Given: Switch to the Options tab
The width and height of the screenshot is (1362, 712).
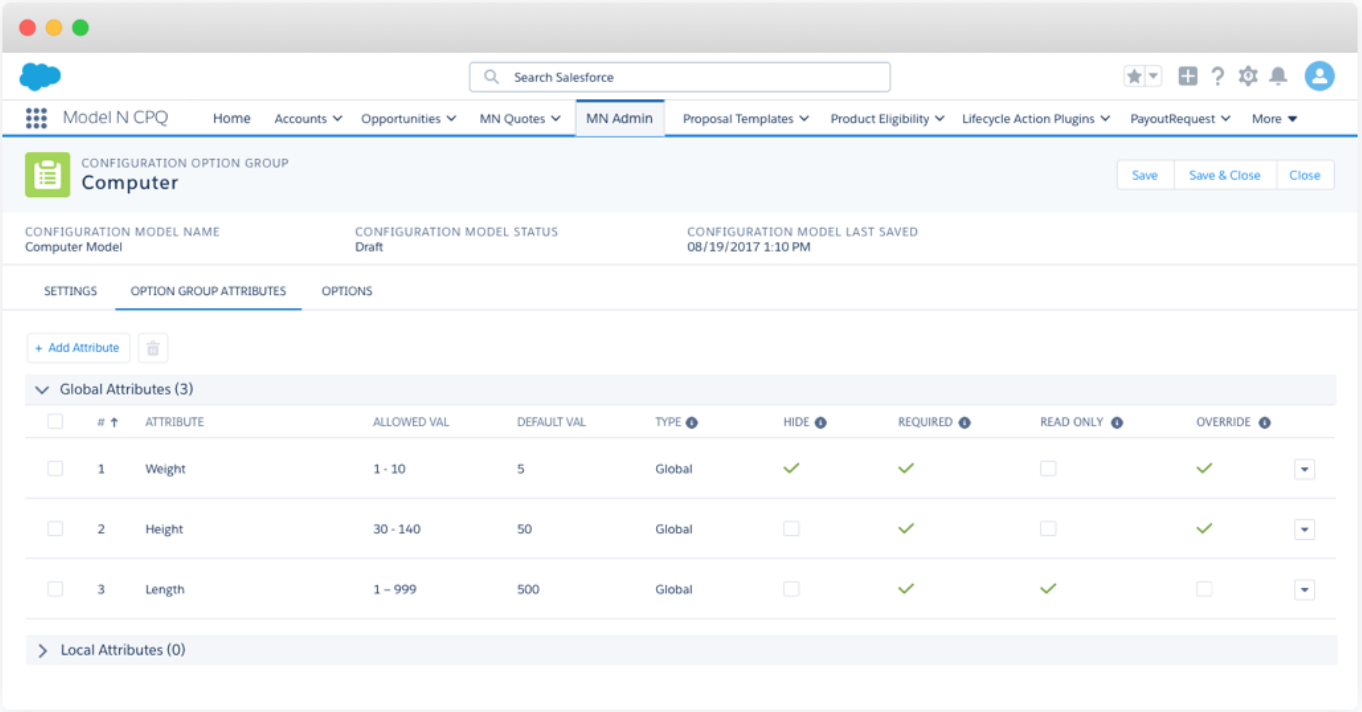Looking at the screenshot, I should click(x=347, y=291).
